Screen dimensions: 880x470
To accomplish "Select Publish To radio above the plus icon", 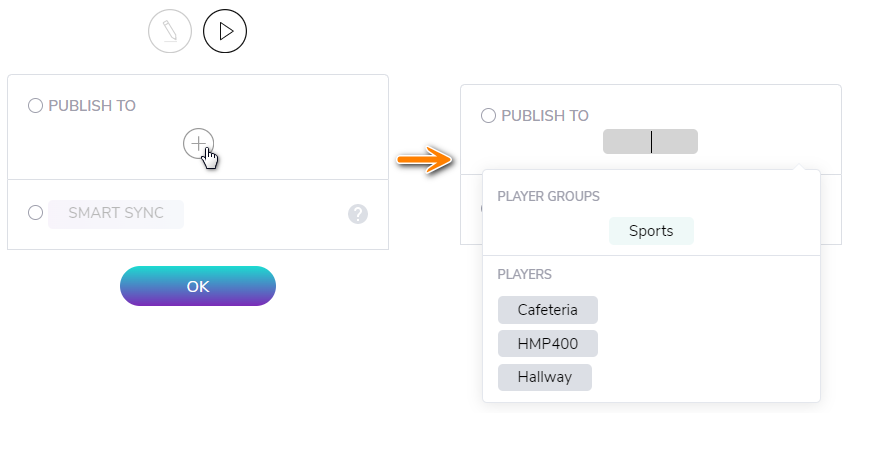I will [35, 106].
